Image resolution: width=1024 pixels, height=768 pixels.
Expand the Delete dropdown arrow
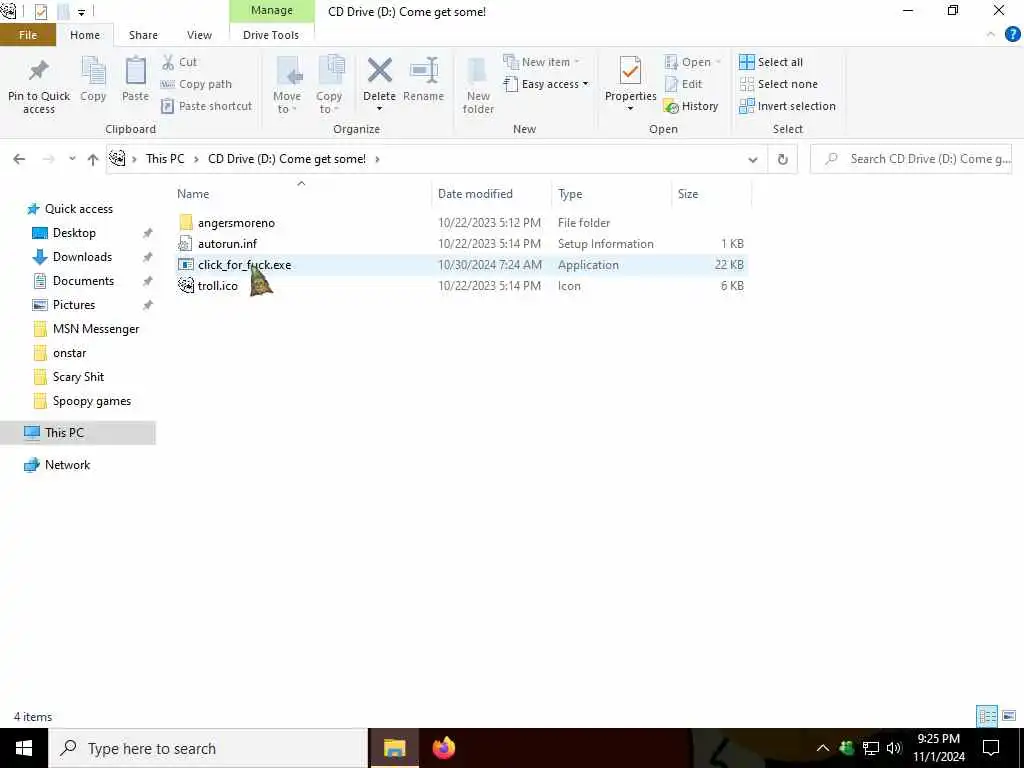tap(379, 108)
